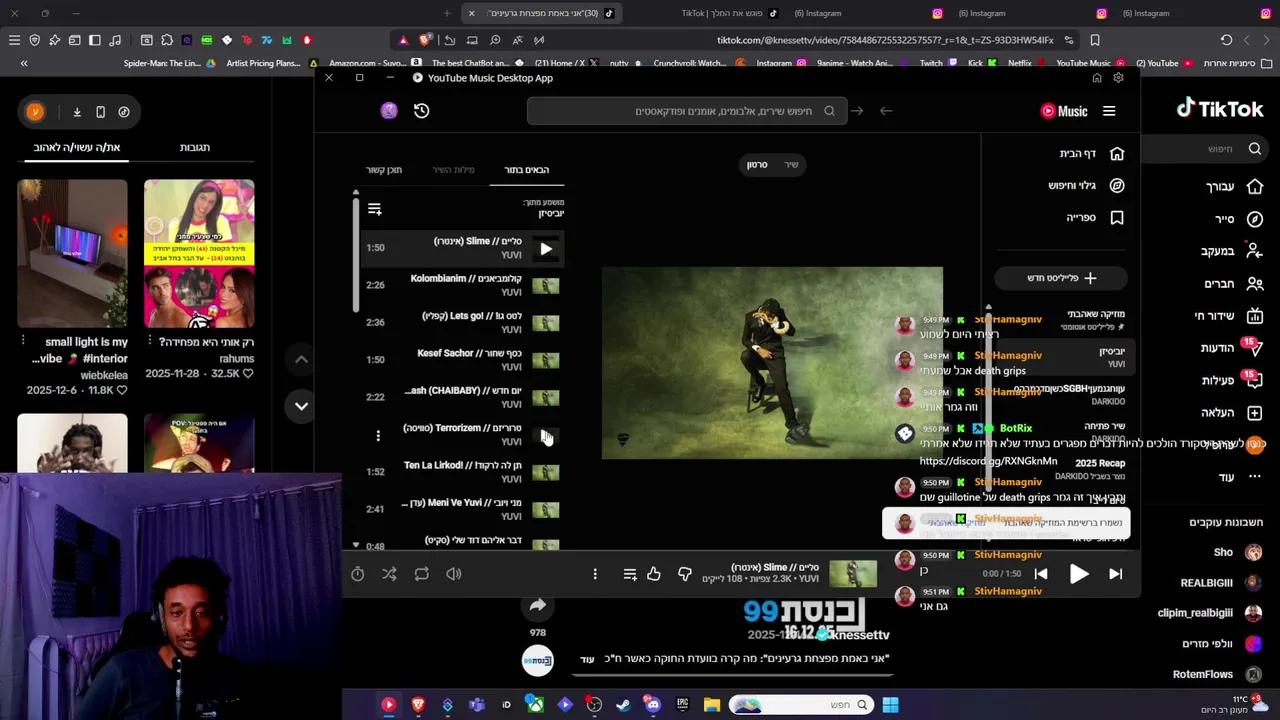Open Windows Start button
1280x720 pixels.
pos(890,705)
